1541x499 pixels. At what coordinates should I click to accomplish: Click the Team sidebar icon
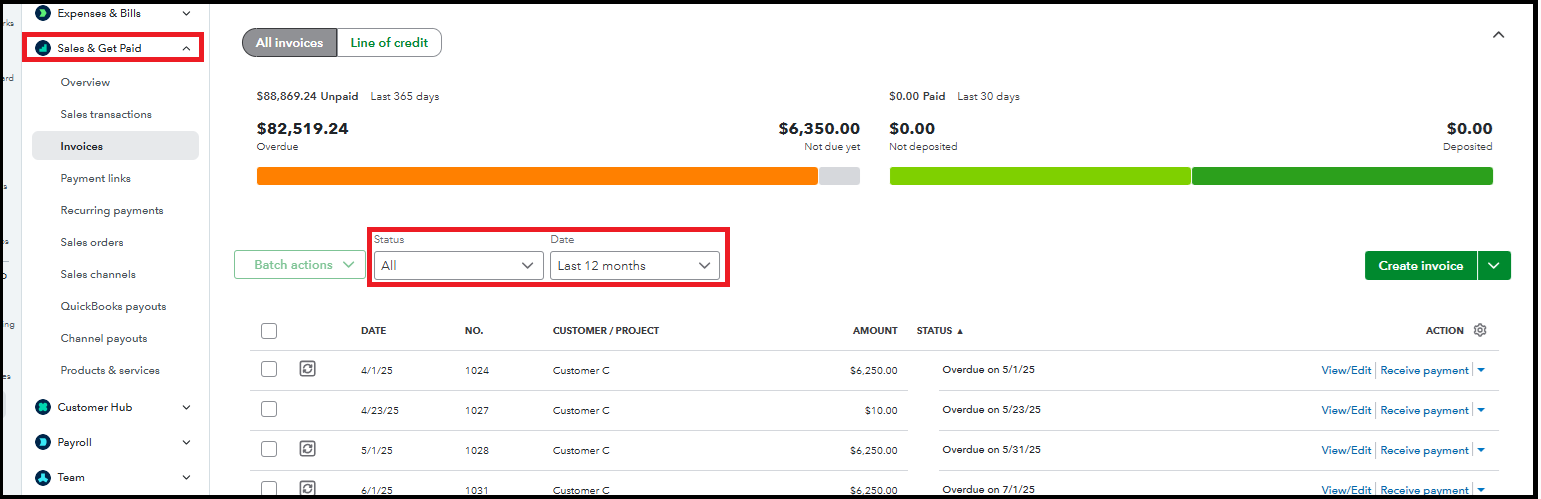(x=43, y=477)
